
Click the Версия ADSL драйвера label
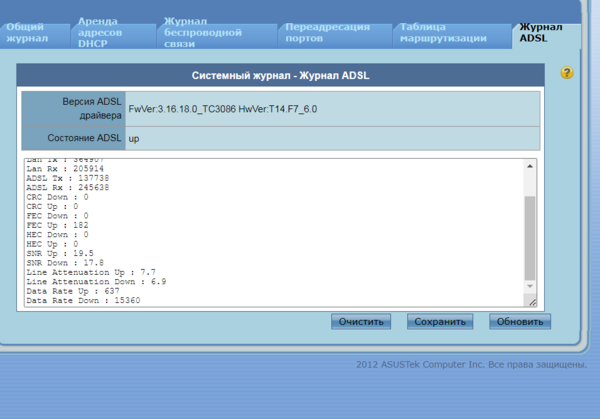[91, 108]
